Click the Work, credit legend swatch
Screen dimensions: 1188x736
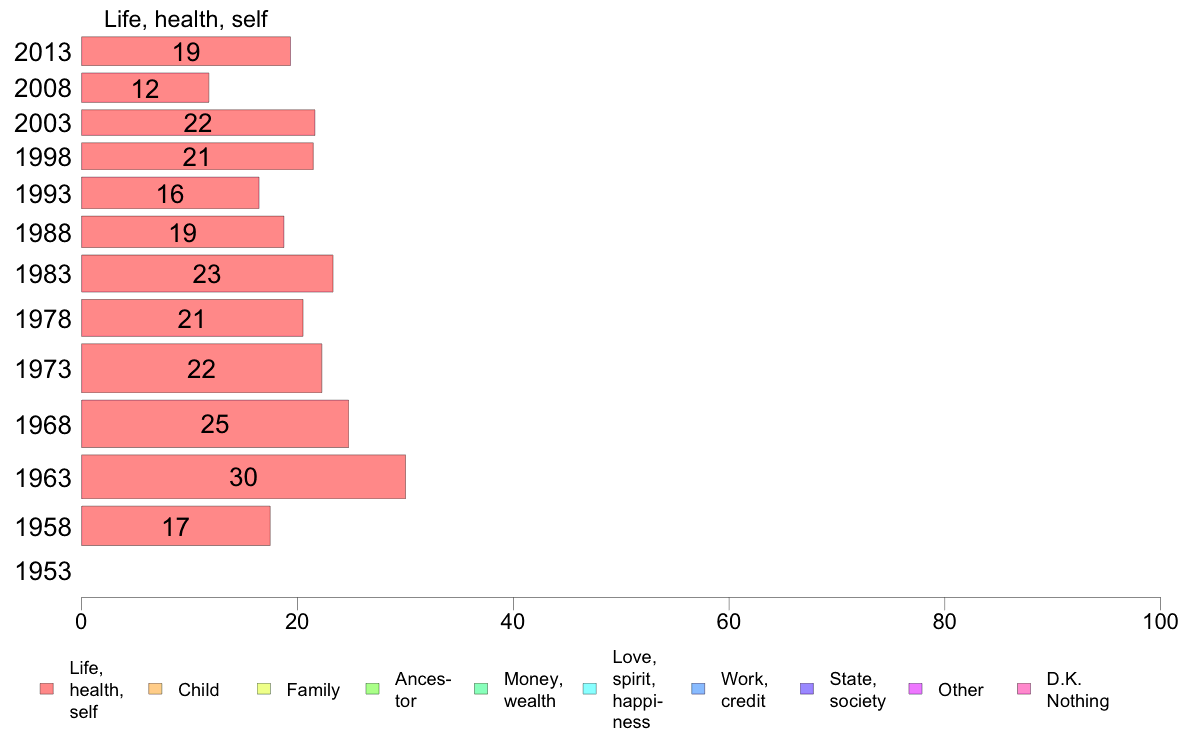[x=699, y=689]
